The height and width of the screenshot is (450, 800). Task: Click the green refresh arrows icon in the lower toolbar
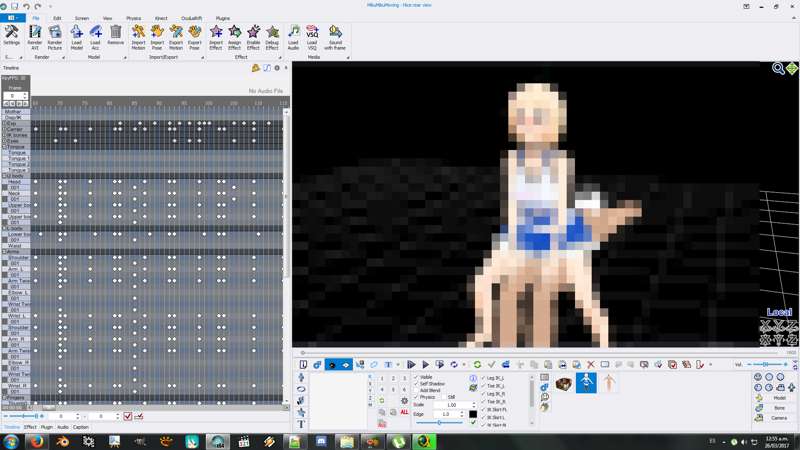477,364
